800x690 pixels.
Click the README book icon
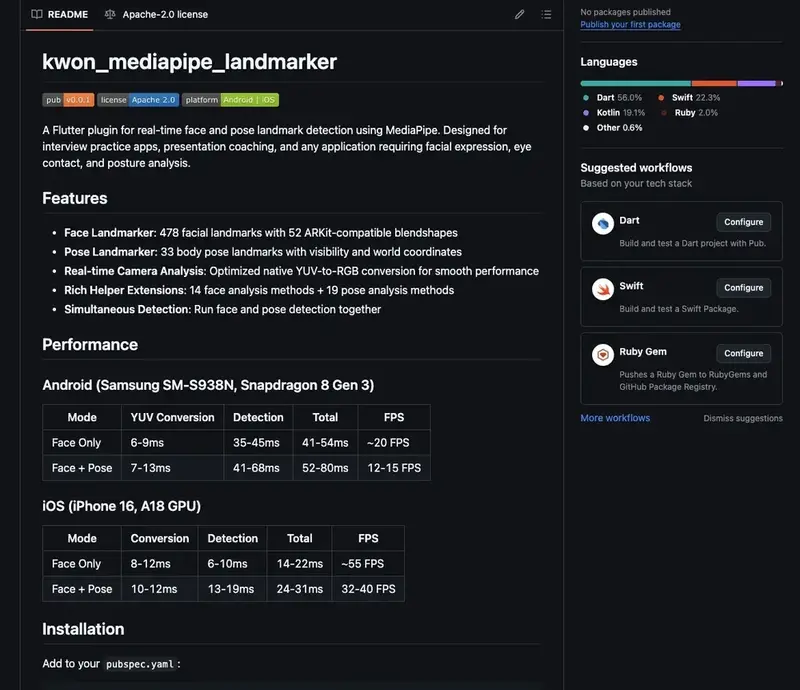click(x=37, y=14)
